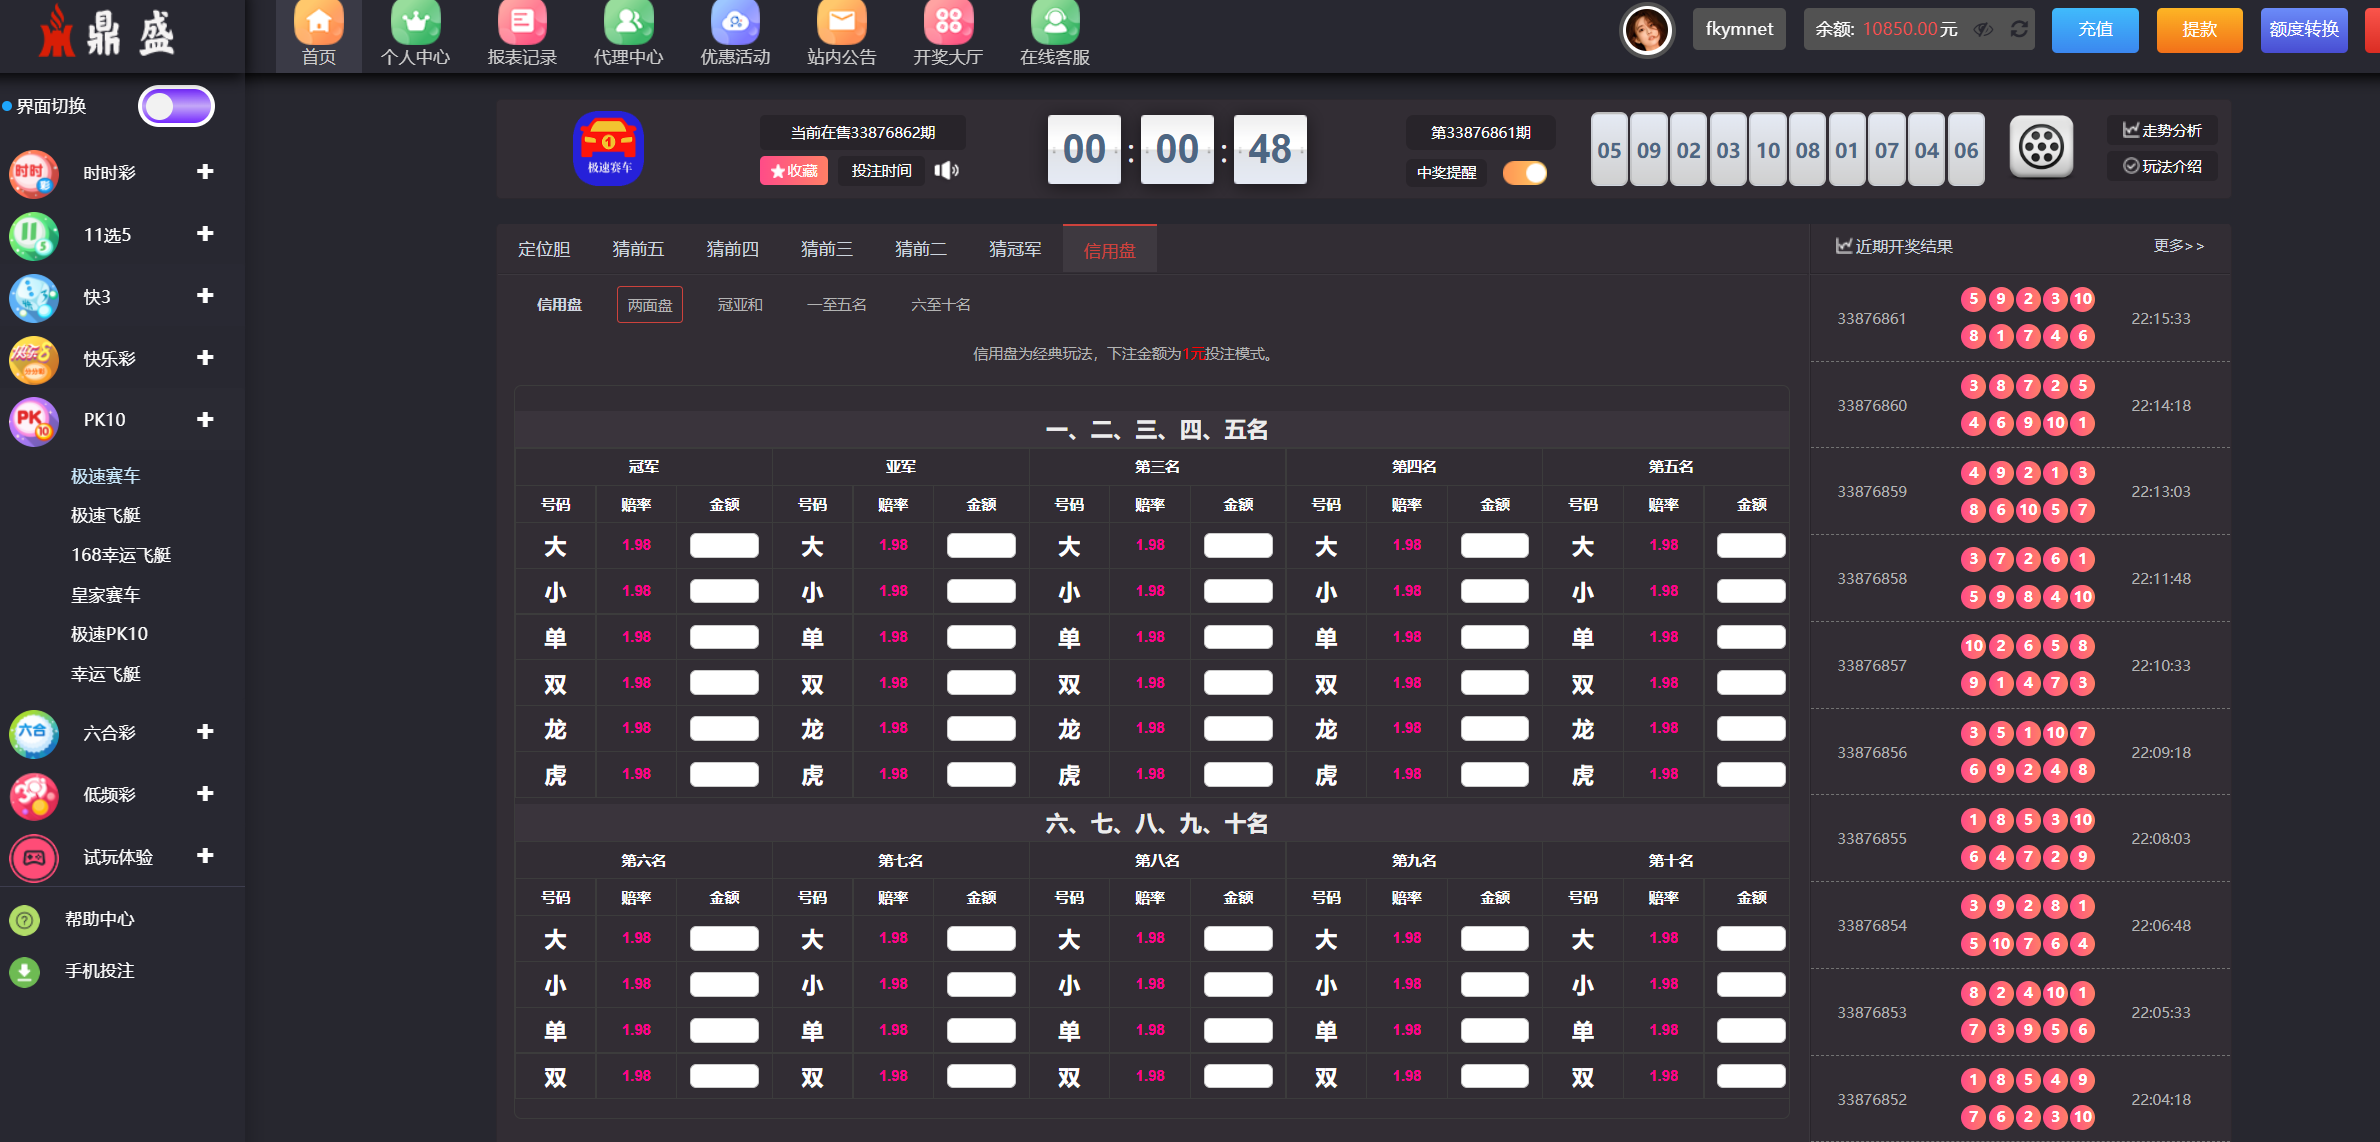Open 开奖大厅 lottery hall icon

click(948, 24)
